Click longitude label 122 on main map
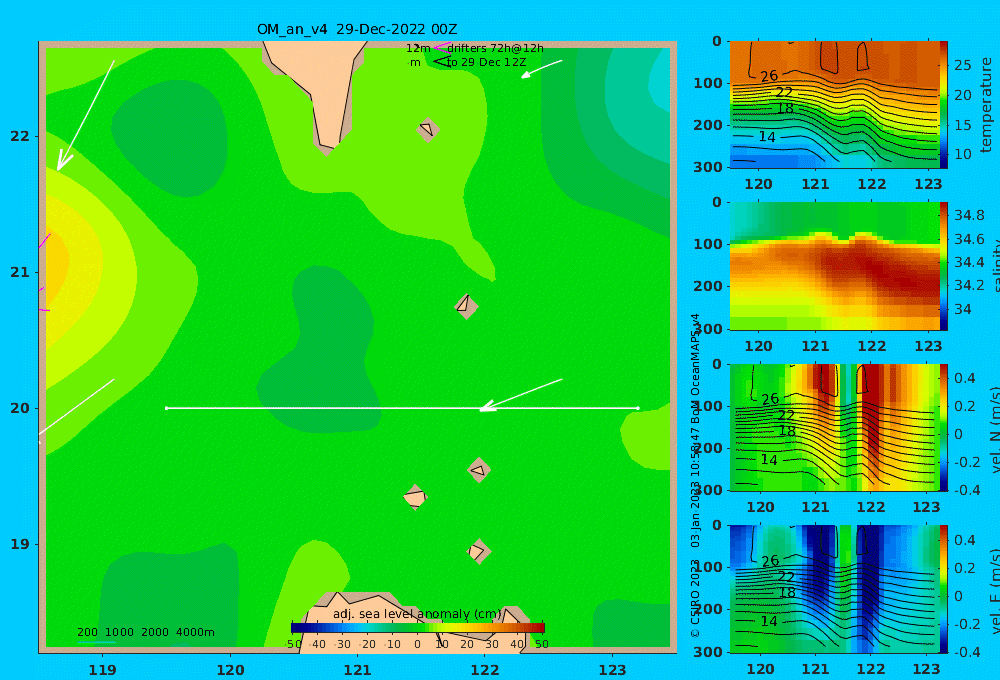 click(485, 670)
